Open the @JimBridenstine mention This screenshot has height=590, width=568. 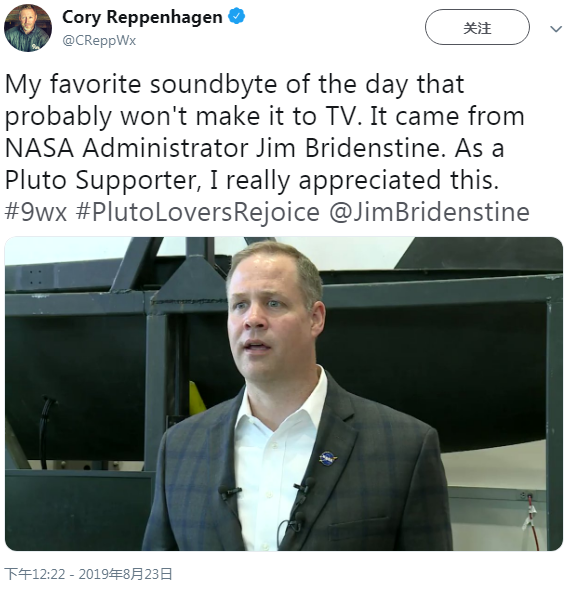(429, 212)
